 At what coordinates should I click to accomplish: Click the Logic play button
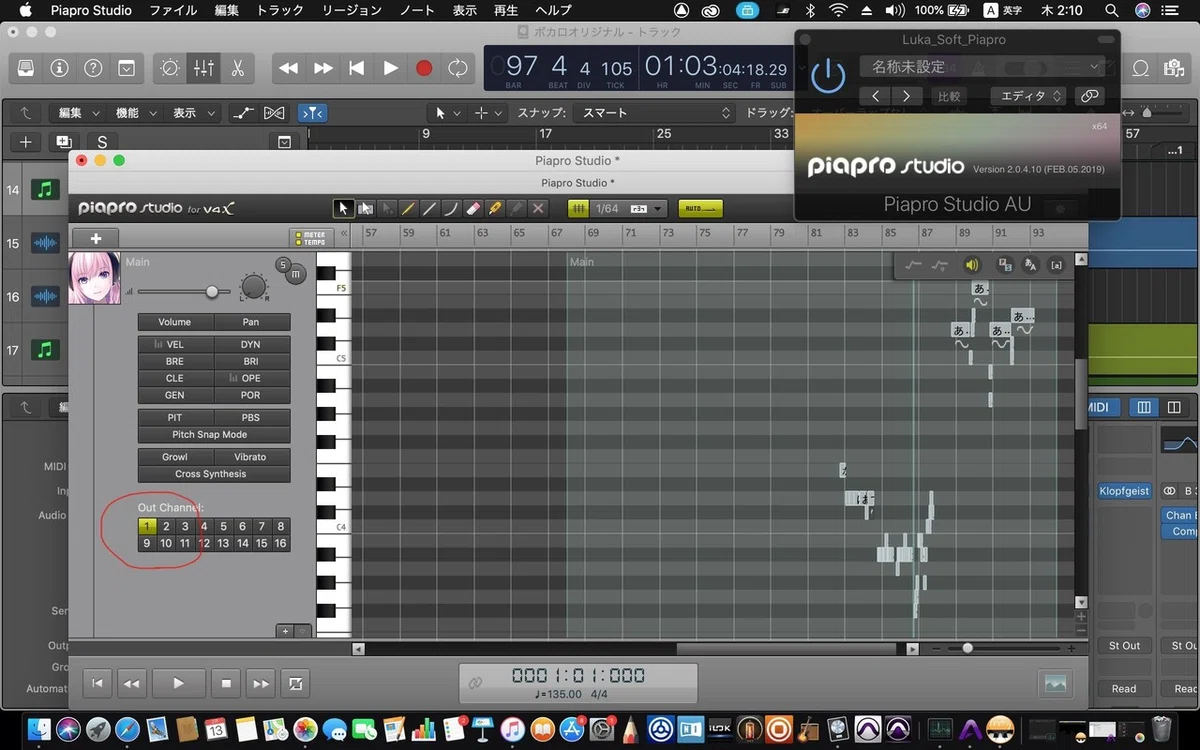pyautogui.click(x=390, y=68)
